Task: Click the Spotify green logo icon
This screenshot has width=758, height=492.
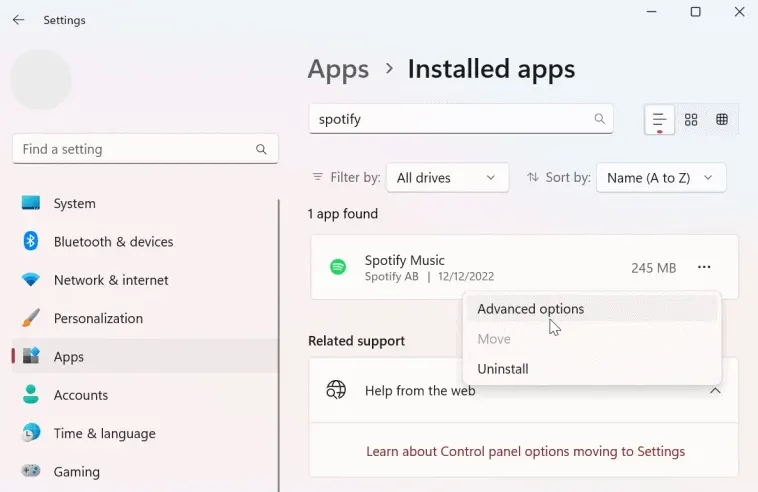Action: click(x=338, y=267)
